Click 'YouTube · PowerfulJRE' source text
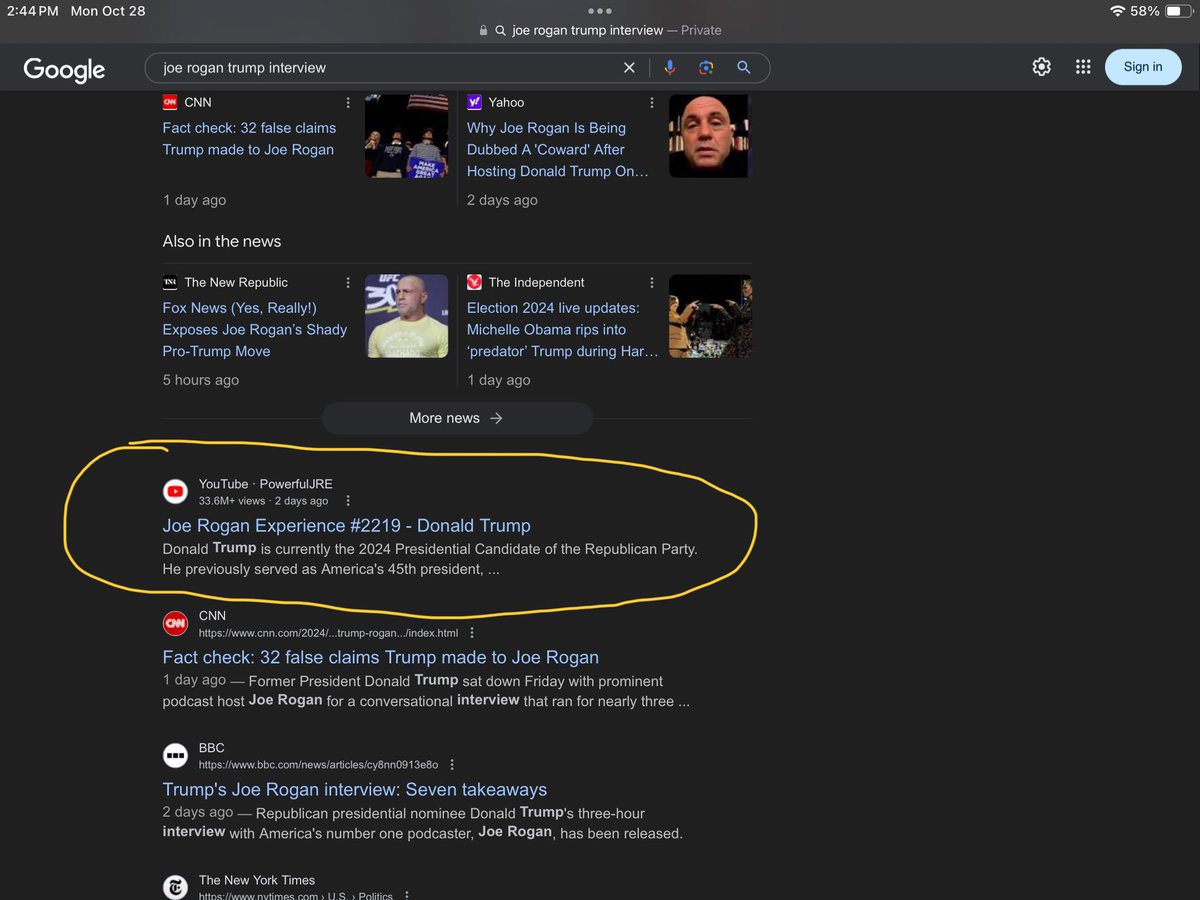 (x=266, y=484)
